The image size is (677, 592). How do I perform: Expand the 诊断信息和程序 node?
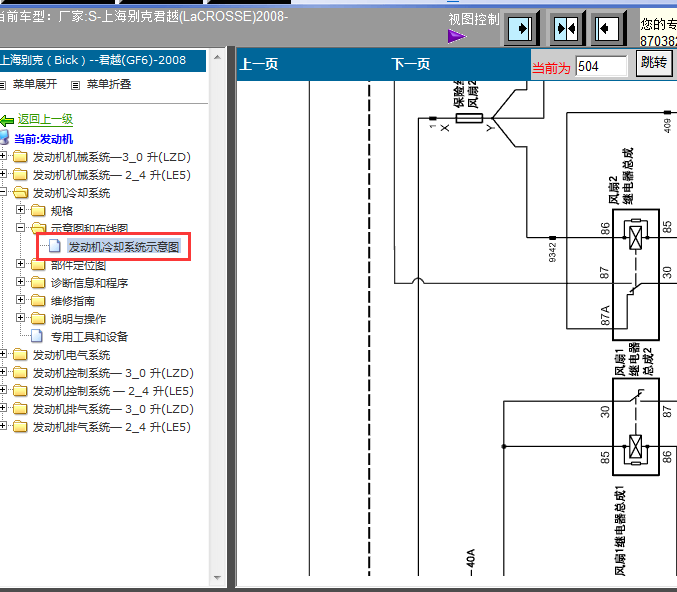click(x=20, y=282)
